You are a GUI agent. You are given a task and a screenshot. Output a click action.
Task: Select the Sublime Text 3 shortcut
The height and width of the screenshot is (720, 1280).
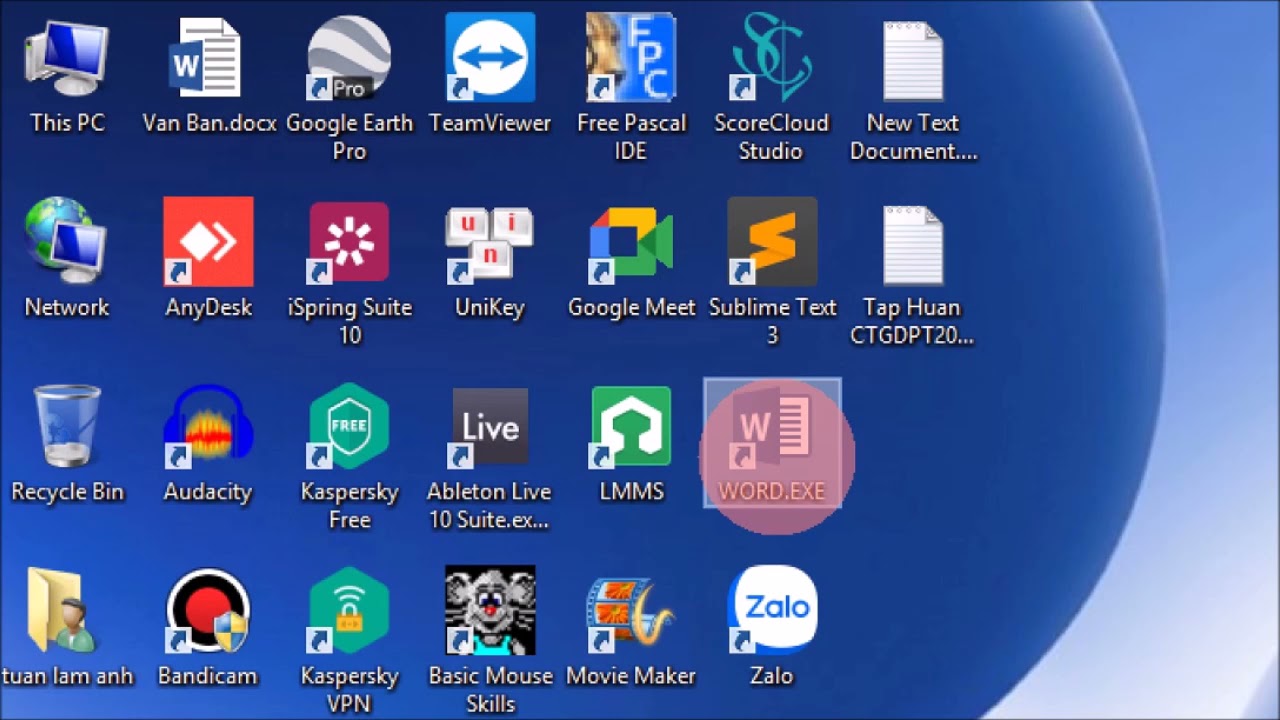point(772,273)
